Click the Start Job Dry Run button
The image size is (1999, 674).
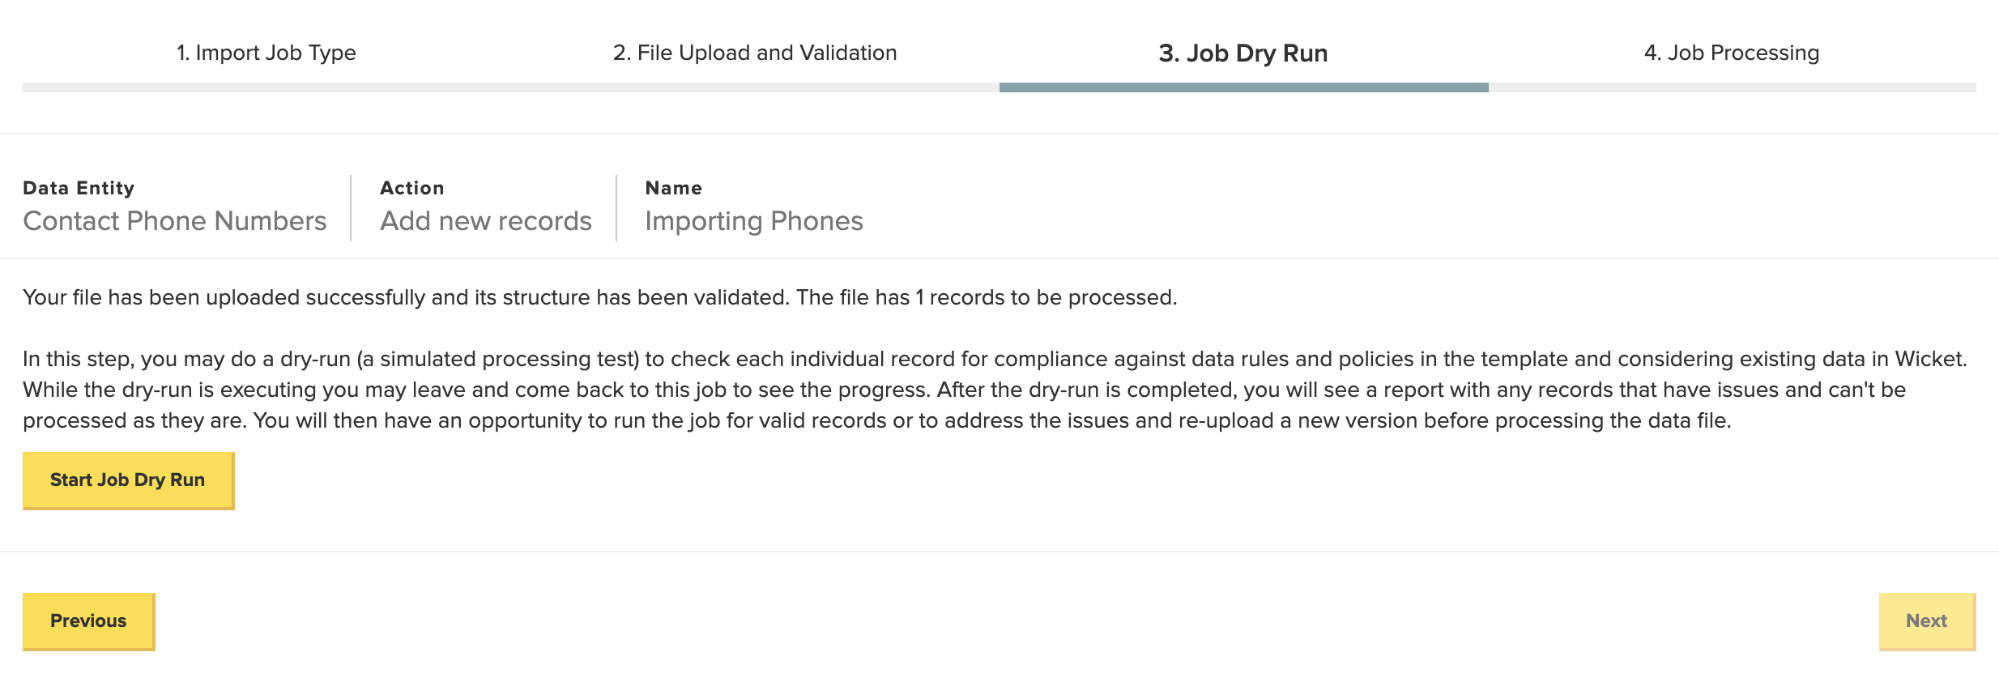(128, 480)
